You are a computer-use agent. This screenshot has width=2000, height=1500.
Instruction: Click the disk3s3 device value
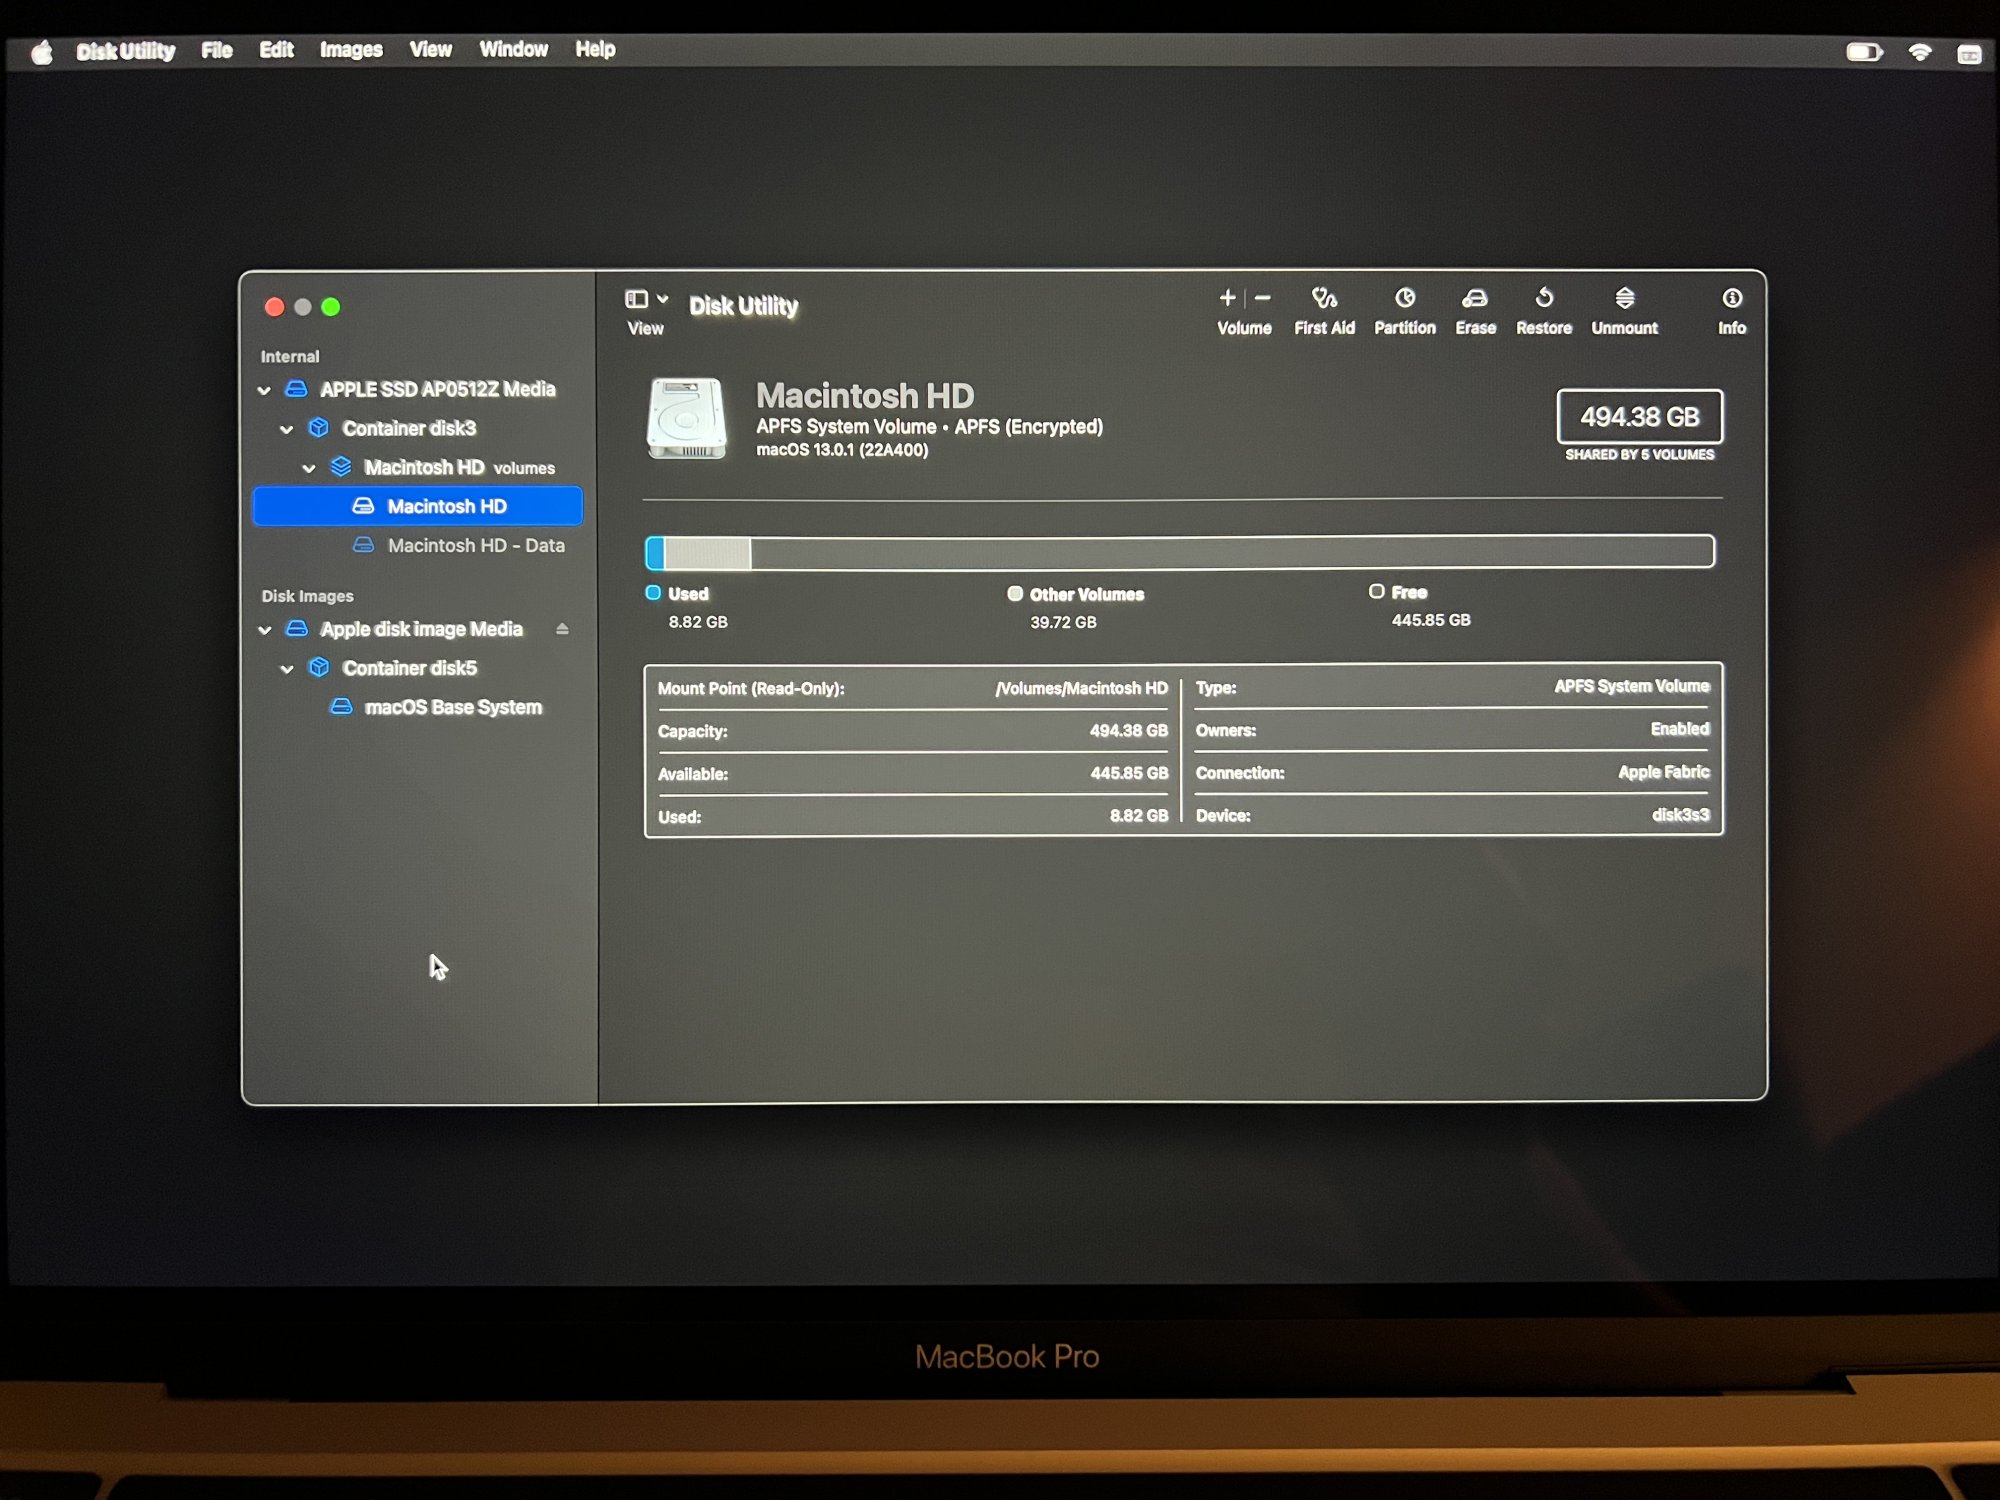click(1680, 815)
